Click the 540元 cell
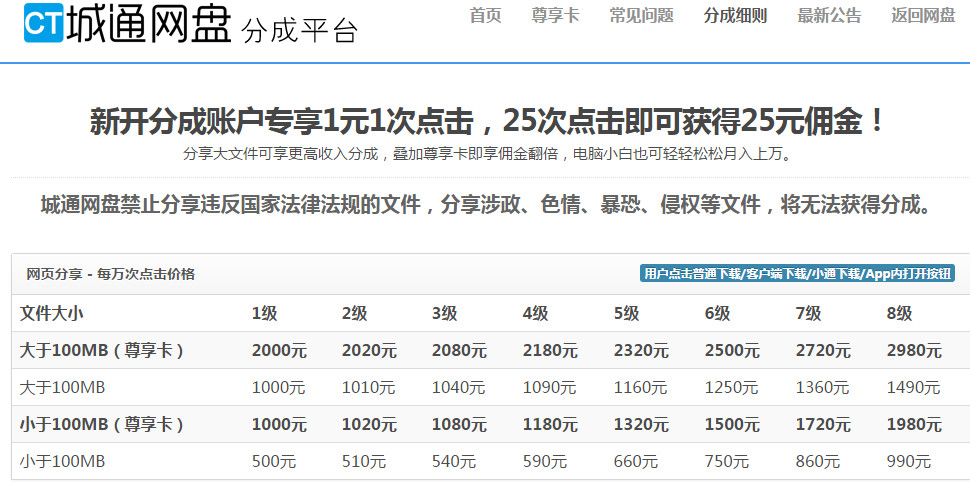 click(455, 461)
